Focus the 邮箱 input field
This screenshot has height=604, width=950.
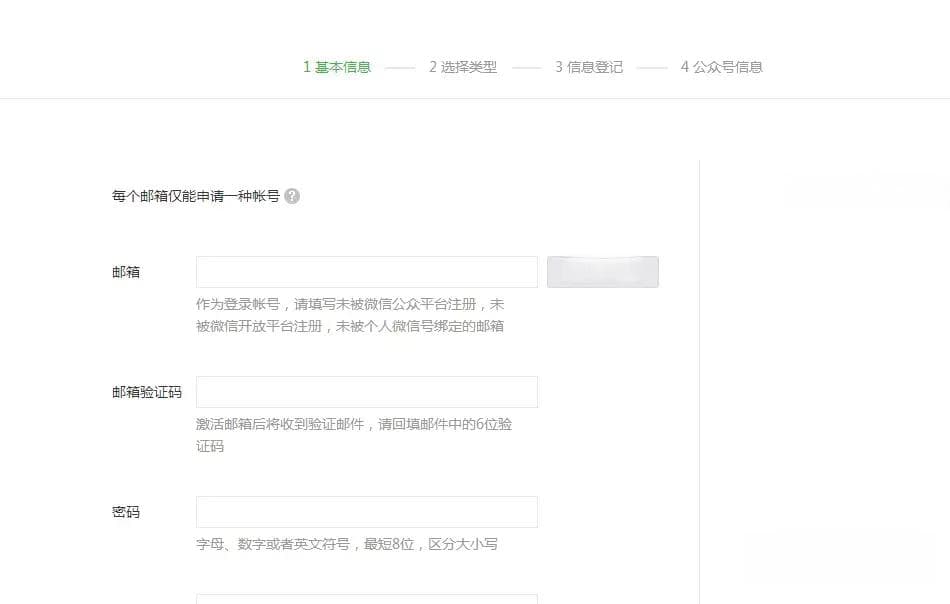[367, 272]
